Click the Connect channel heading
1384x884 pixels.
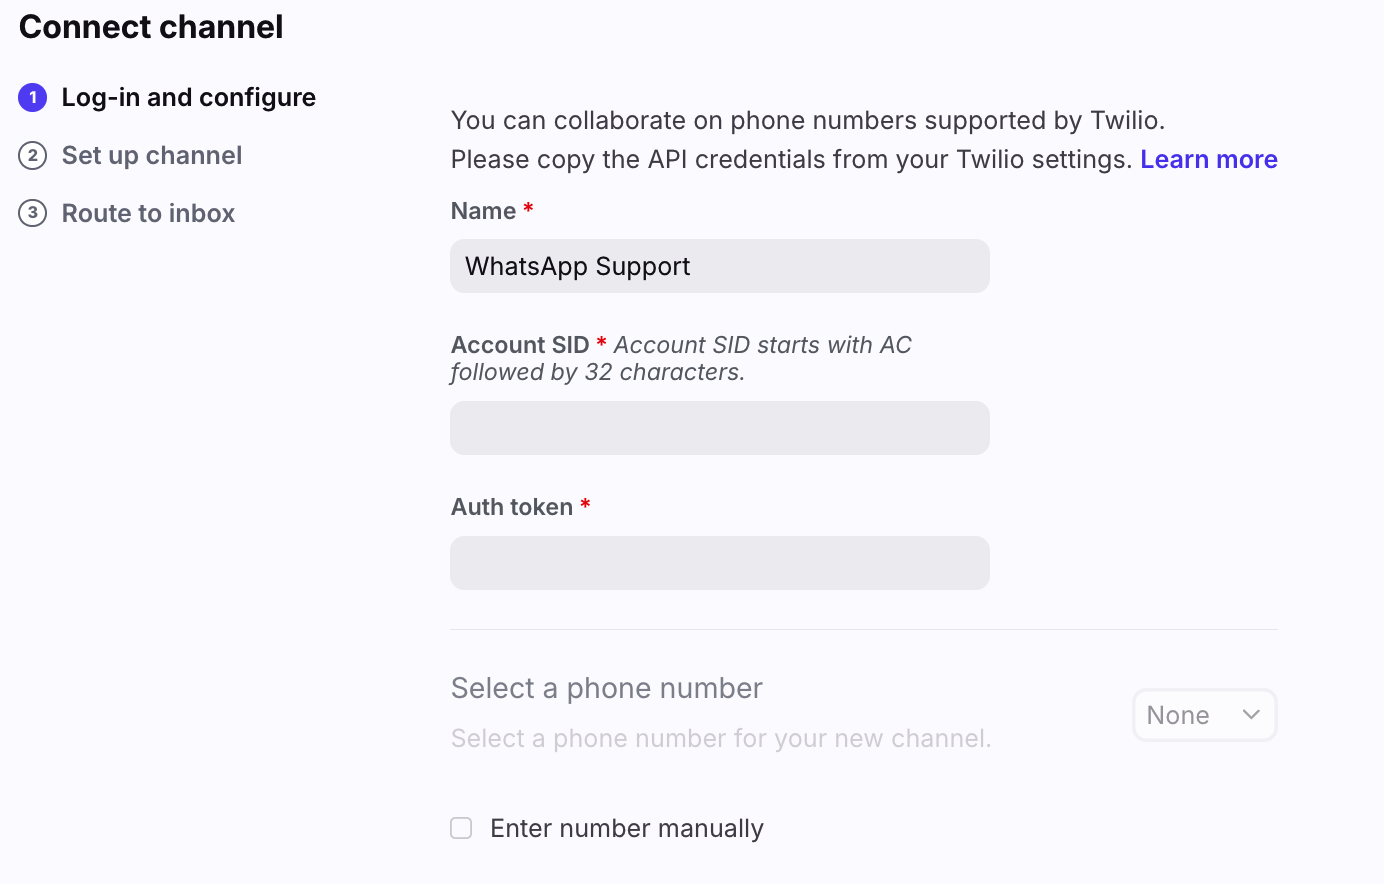click(151, 27)
